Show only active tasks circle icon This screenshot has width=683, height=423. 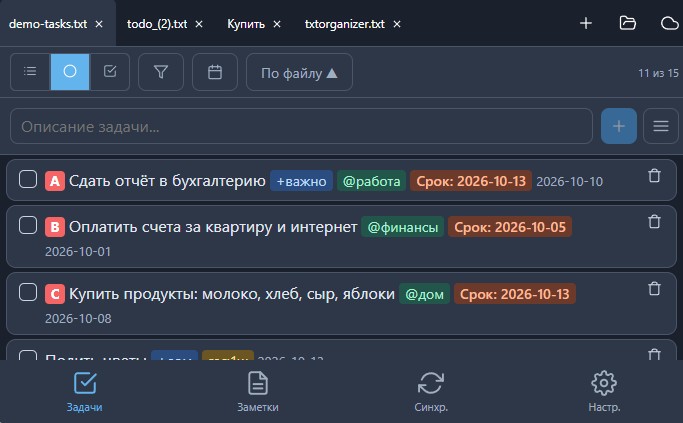click(70, 72)
